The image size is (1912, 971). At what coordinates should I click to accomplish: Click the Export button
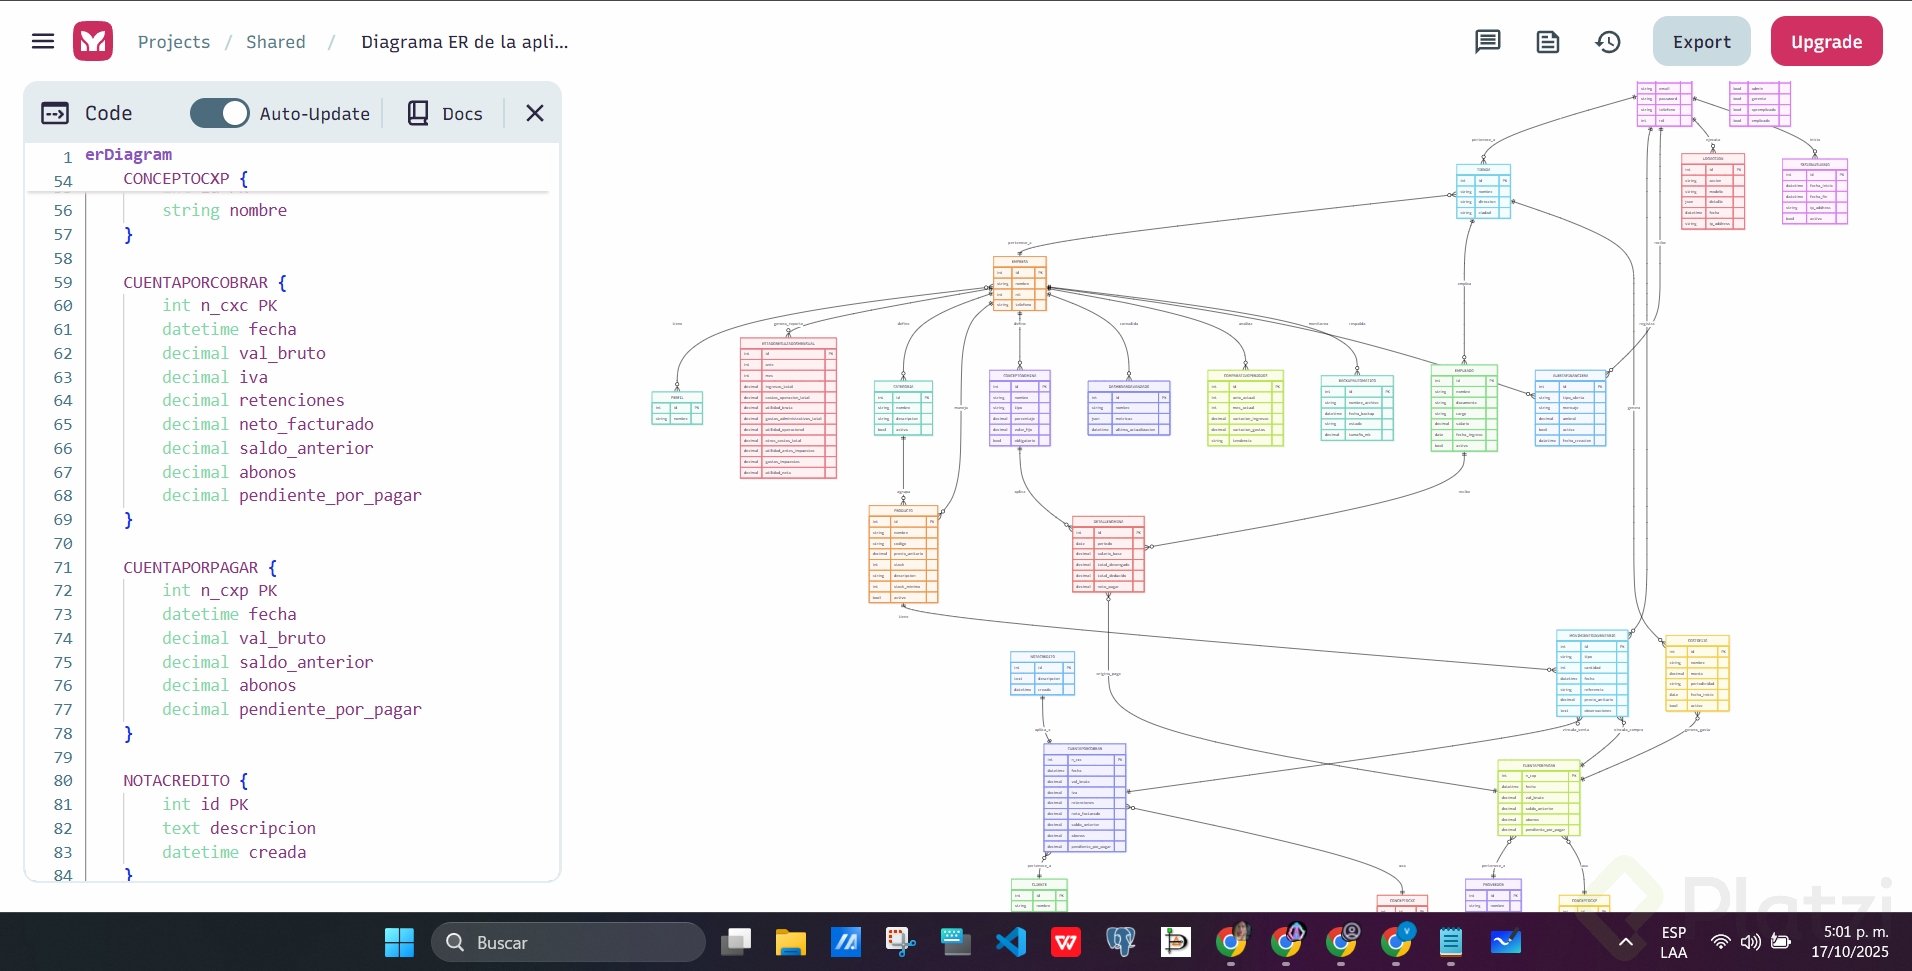pos(1702,42)
